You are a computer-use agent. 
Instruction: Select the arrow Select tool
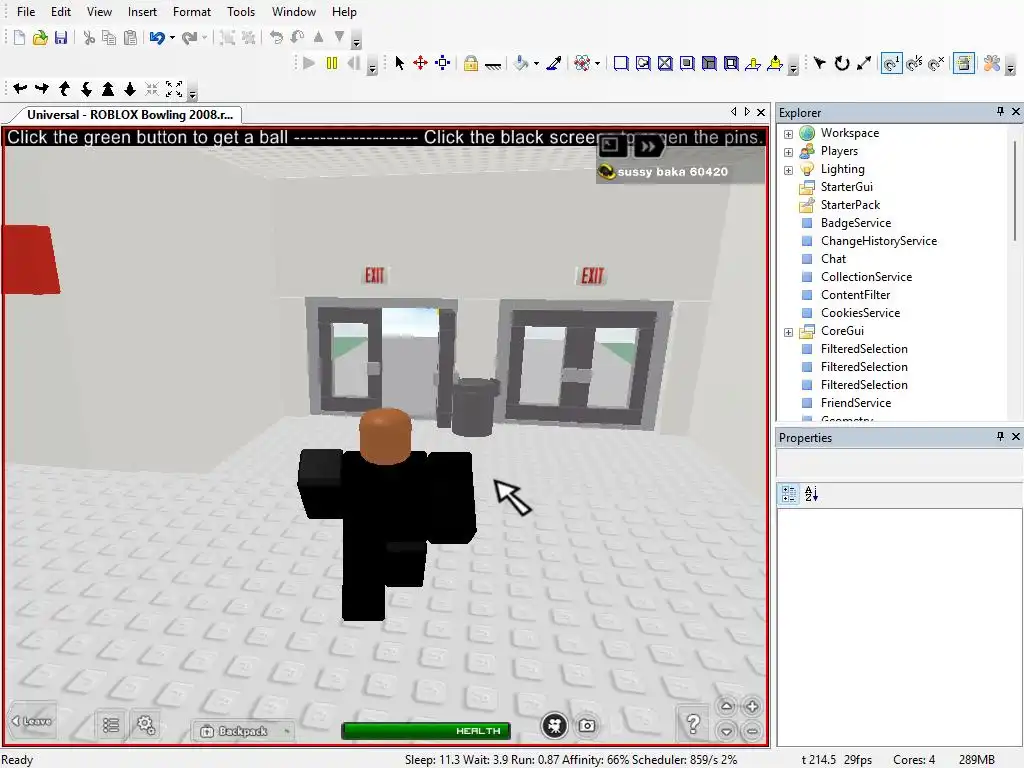pos(400,63)
